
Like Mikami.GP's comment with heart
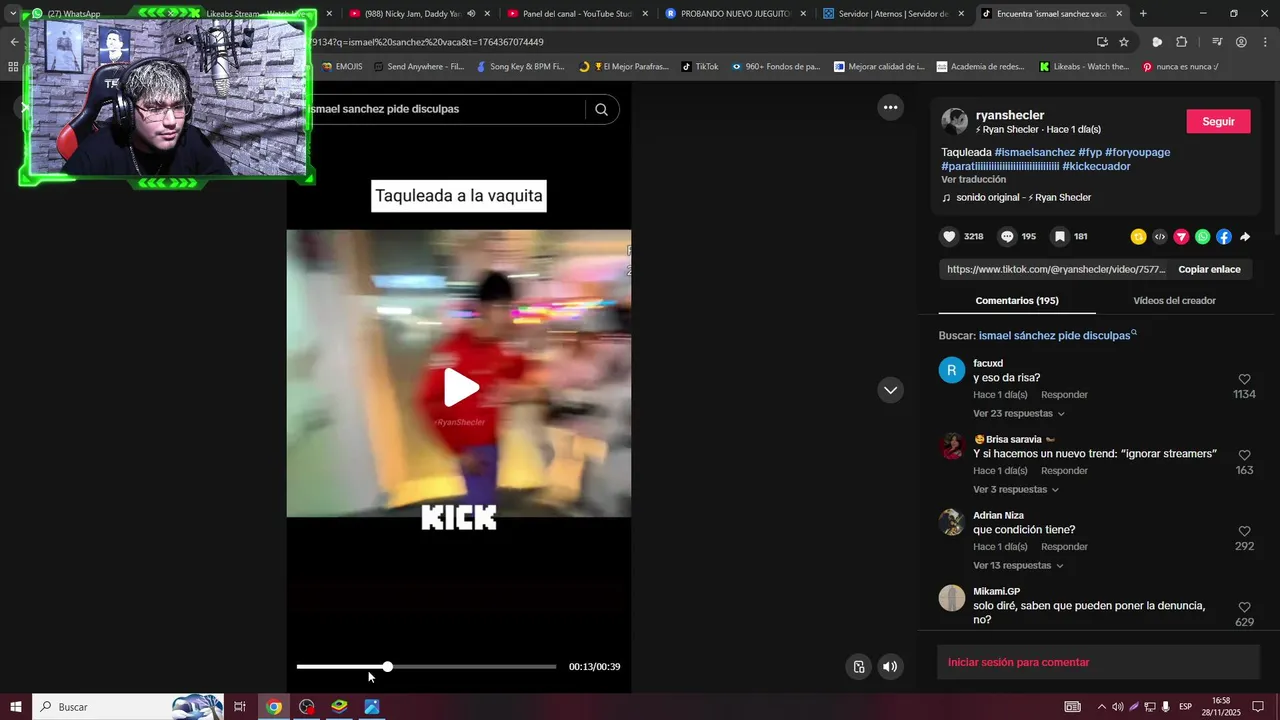coord(1244,607)
